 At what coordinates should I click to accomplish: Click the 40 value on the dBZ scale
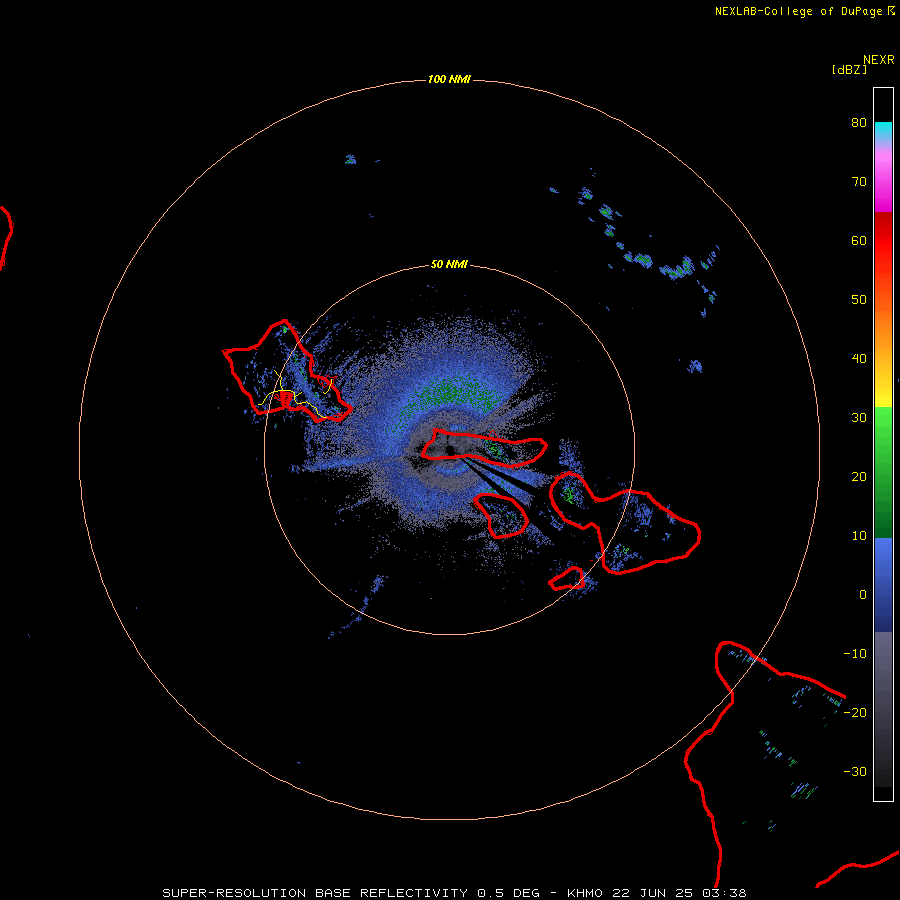(859, 358)
